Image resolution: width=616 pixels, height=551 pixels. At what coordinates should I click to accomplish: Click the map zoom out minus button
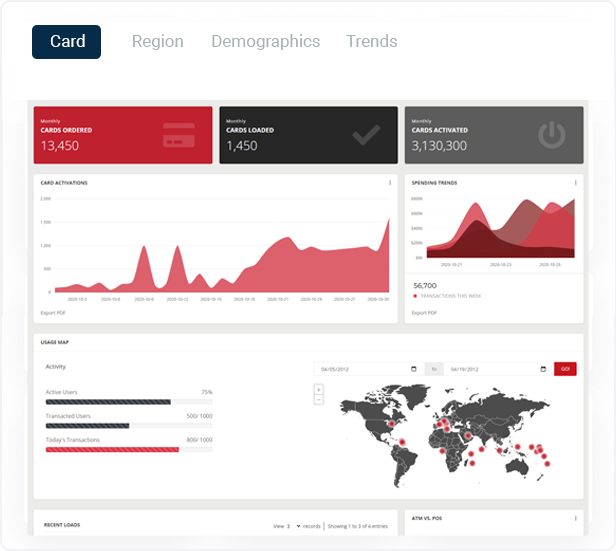point(319,399)
